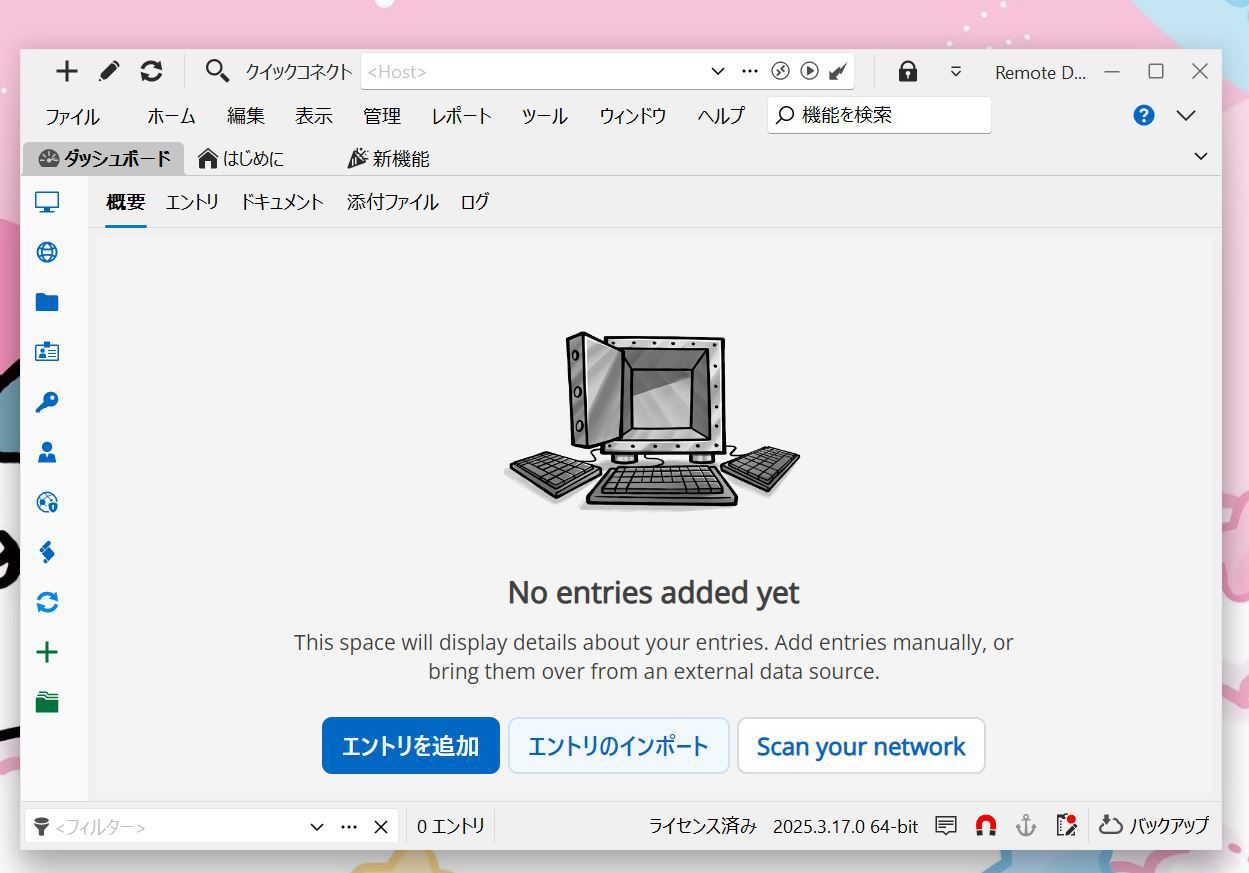Open the chevron dropdown beside the padlock
Screen dimensions: 1249x873
(956, 71)
